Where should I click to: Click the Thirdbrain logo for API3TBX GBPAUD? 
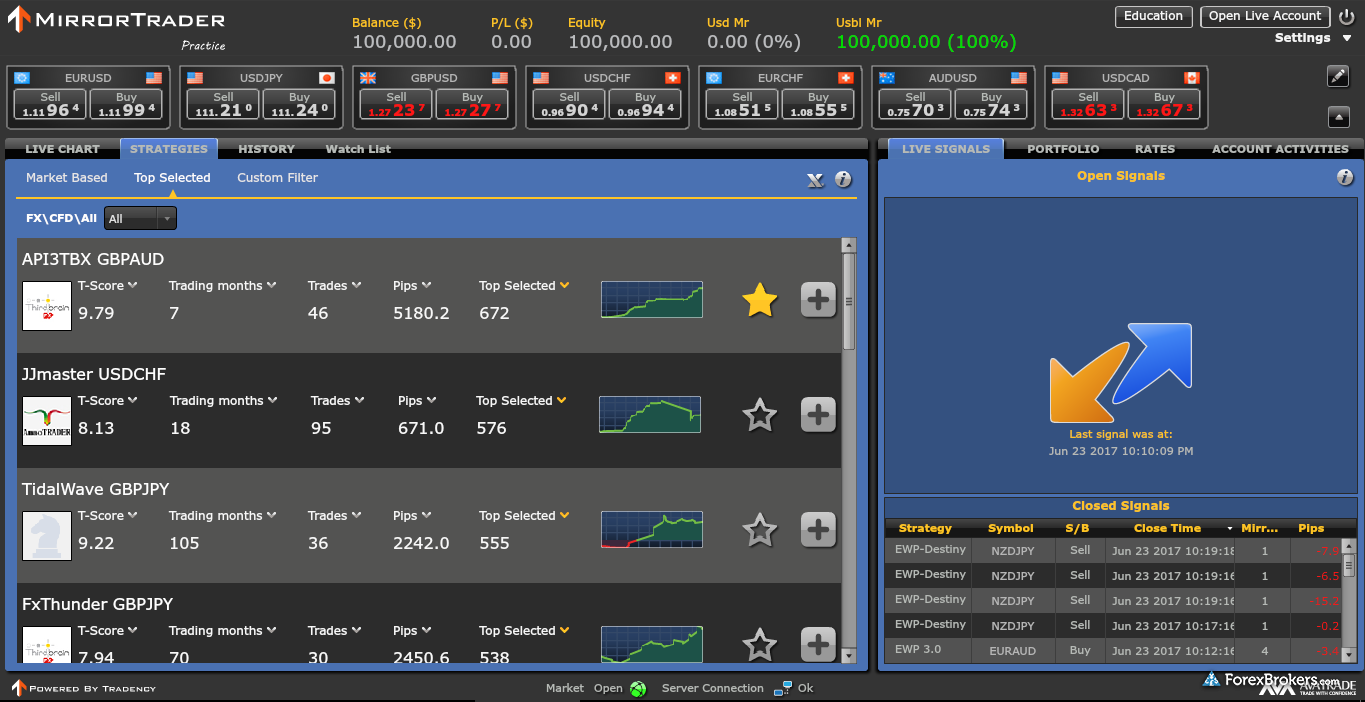tap(47, 306)
